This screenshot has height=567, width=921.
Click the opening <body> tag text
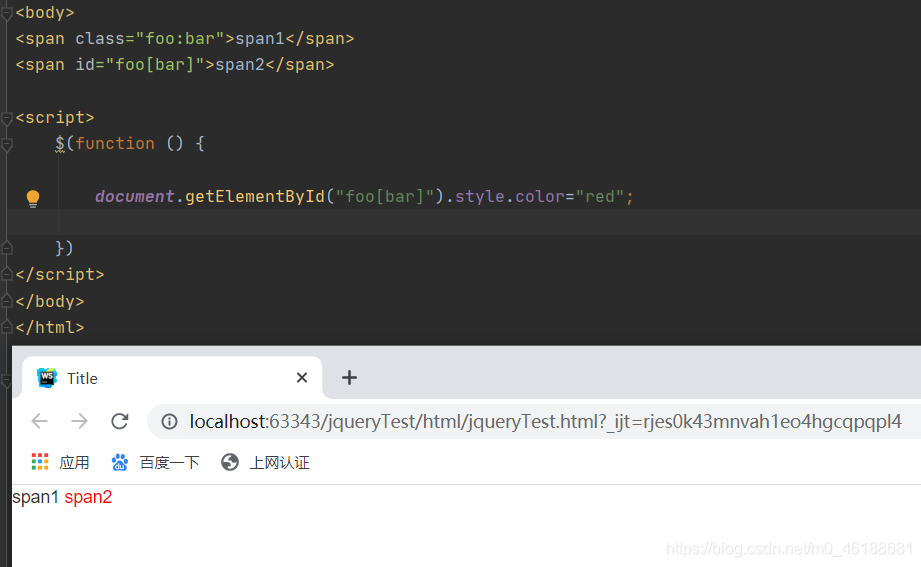point(45,12)
